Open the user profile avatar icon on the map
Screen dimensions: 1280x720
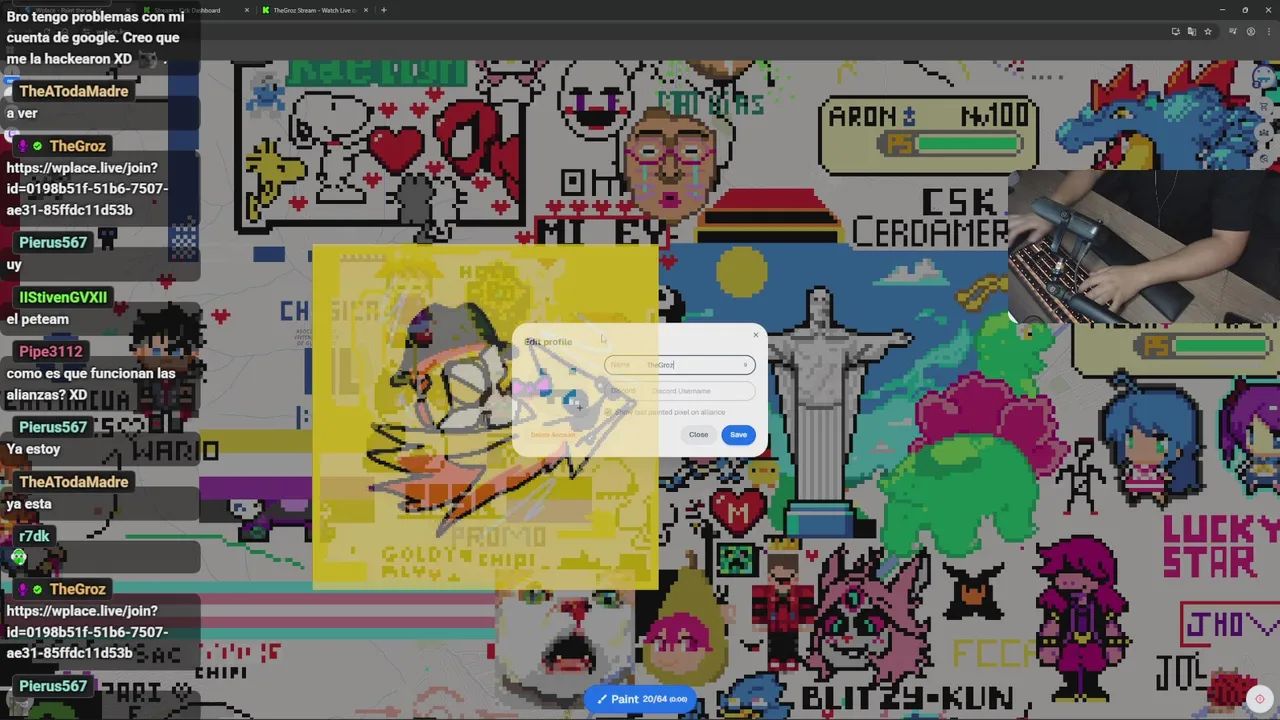[1265, 78]
